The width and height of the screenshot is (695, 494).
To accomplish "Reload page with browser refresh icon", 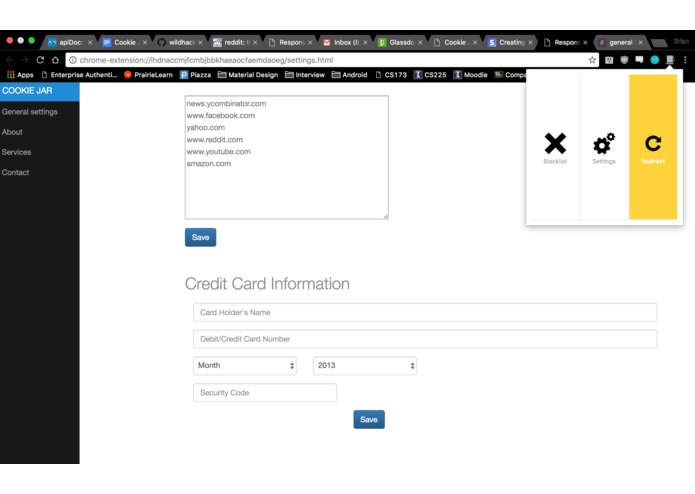I will pos(40,60).
